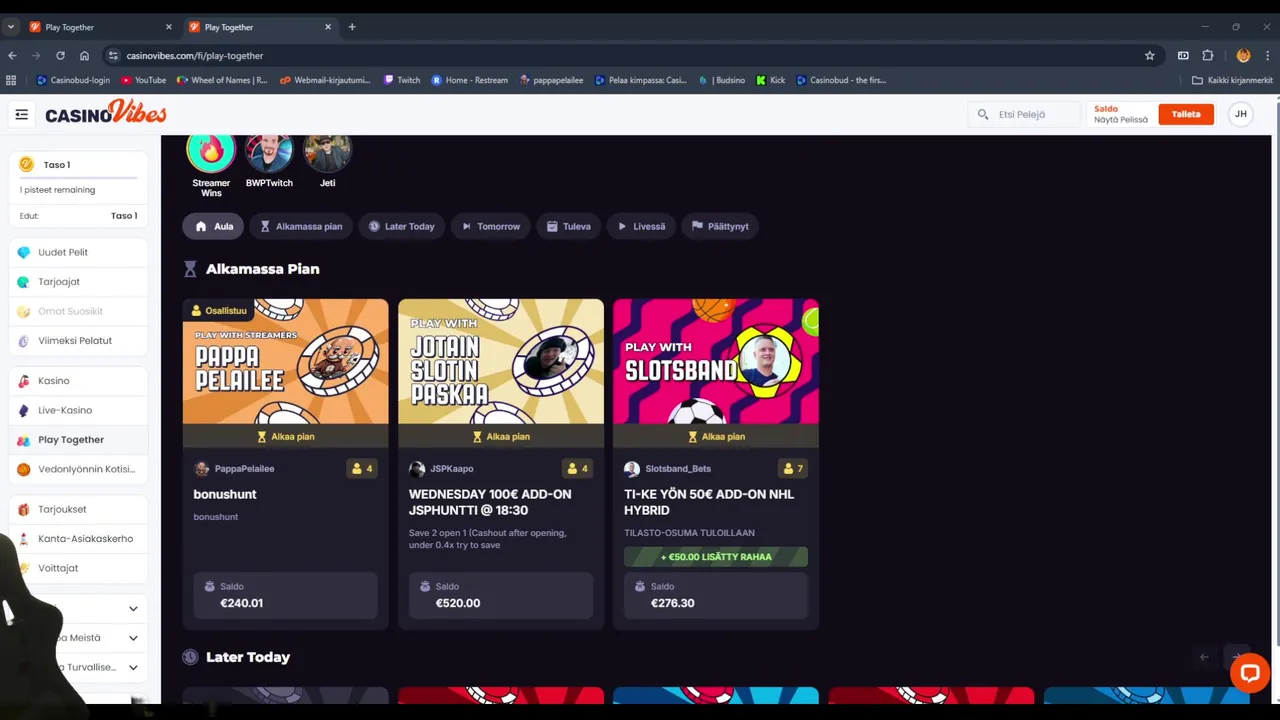Click the Slotsband_Bets host avatar icon
Viewport: 1280px width, 720px height.
tap(632, 468)
